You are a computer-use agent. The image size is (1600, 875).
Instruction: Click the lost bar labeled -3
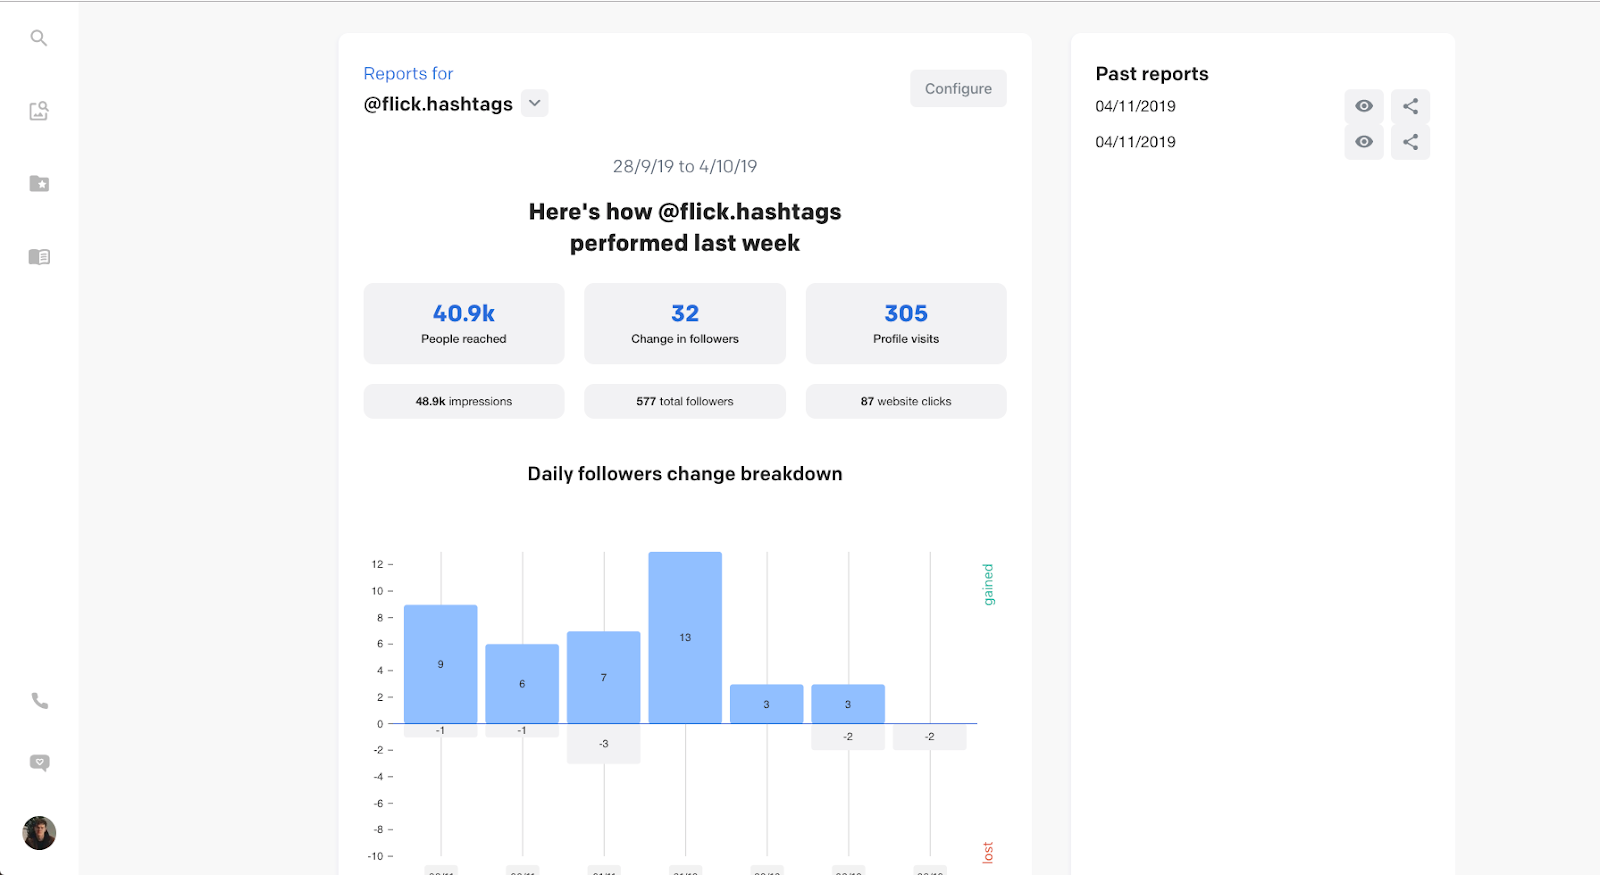pos(604,744)
